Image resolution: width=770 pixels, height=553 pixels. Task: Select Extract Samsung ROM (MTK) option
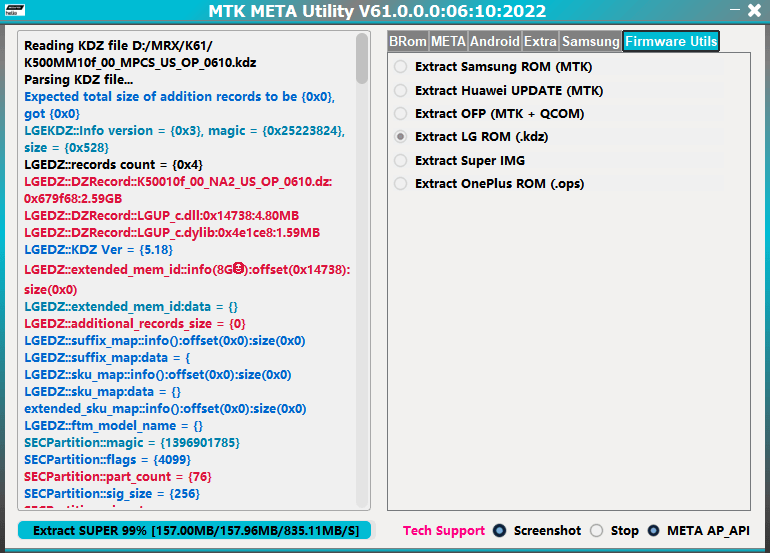coord(493,67)
